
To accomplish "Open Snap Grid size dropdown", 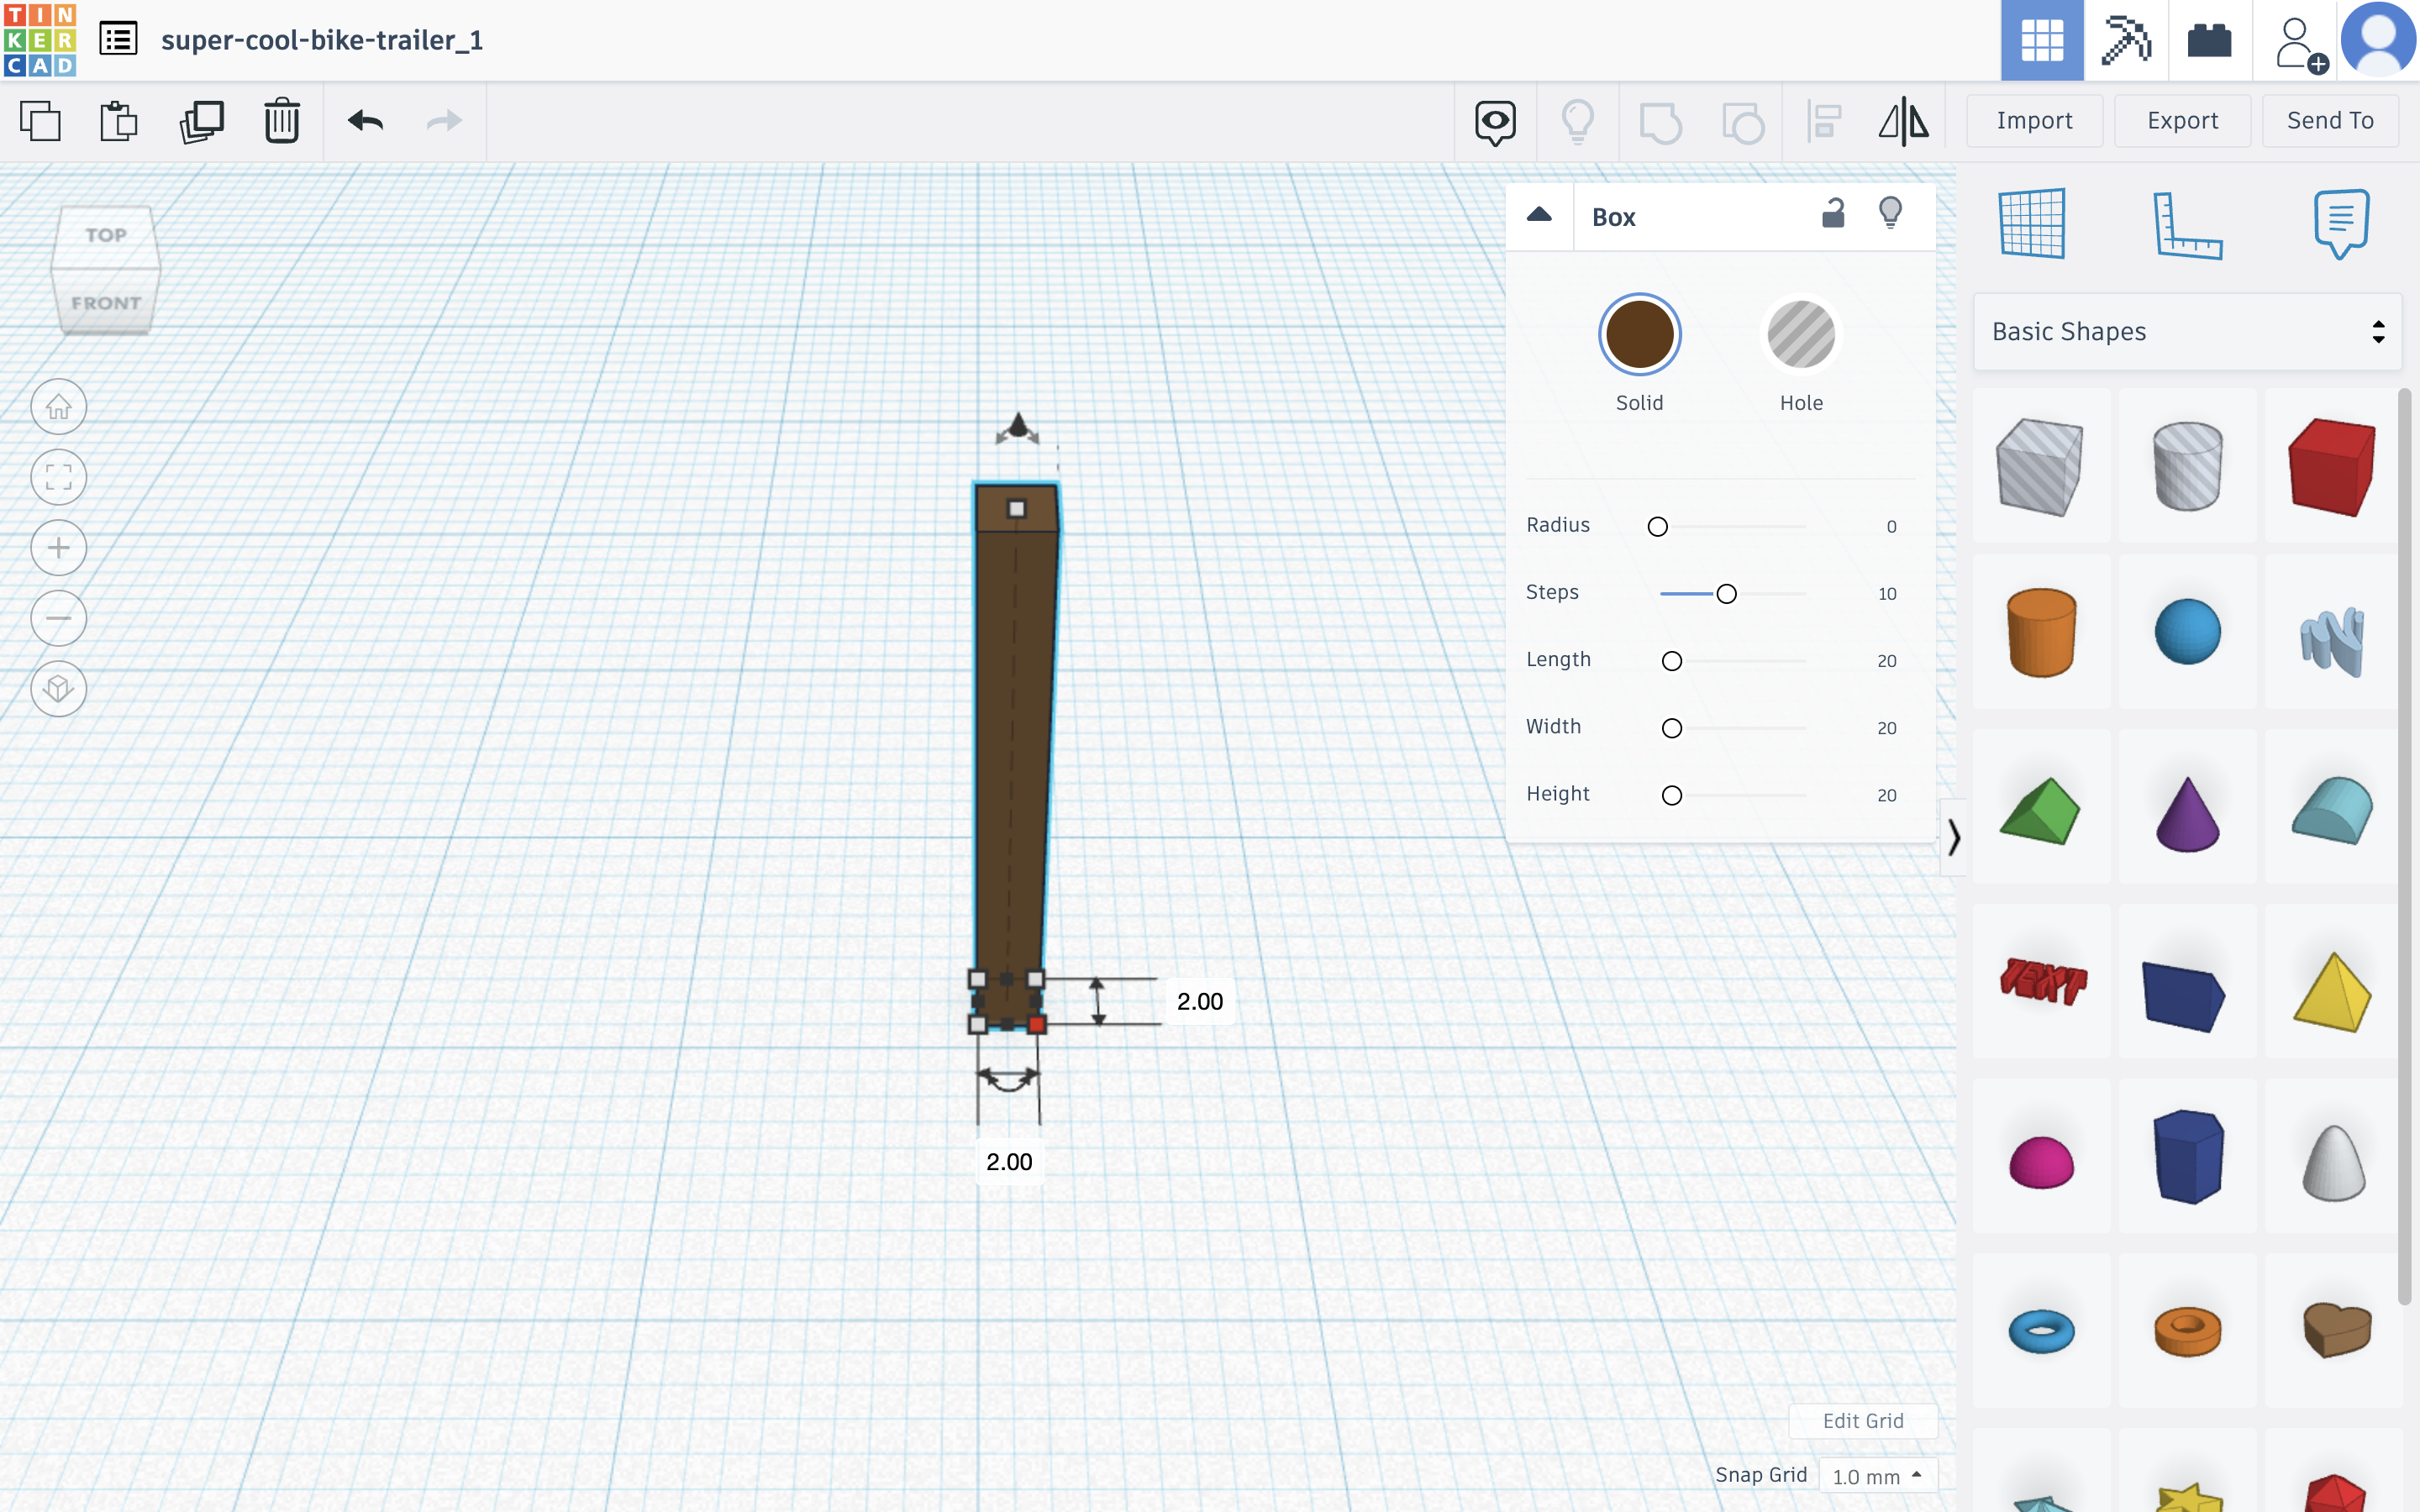I will pyautogui.click(x=1876, y=1476).
